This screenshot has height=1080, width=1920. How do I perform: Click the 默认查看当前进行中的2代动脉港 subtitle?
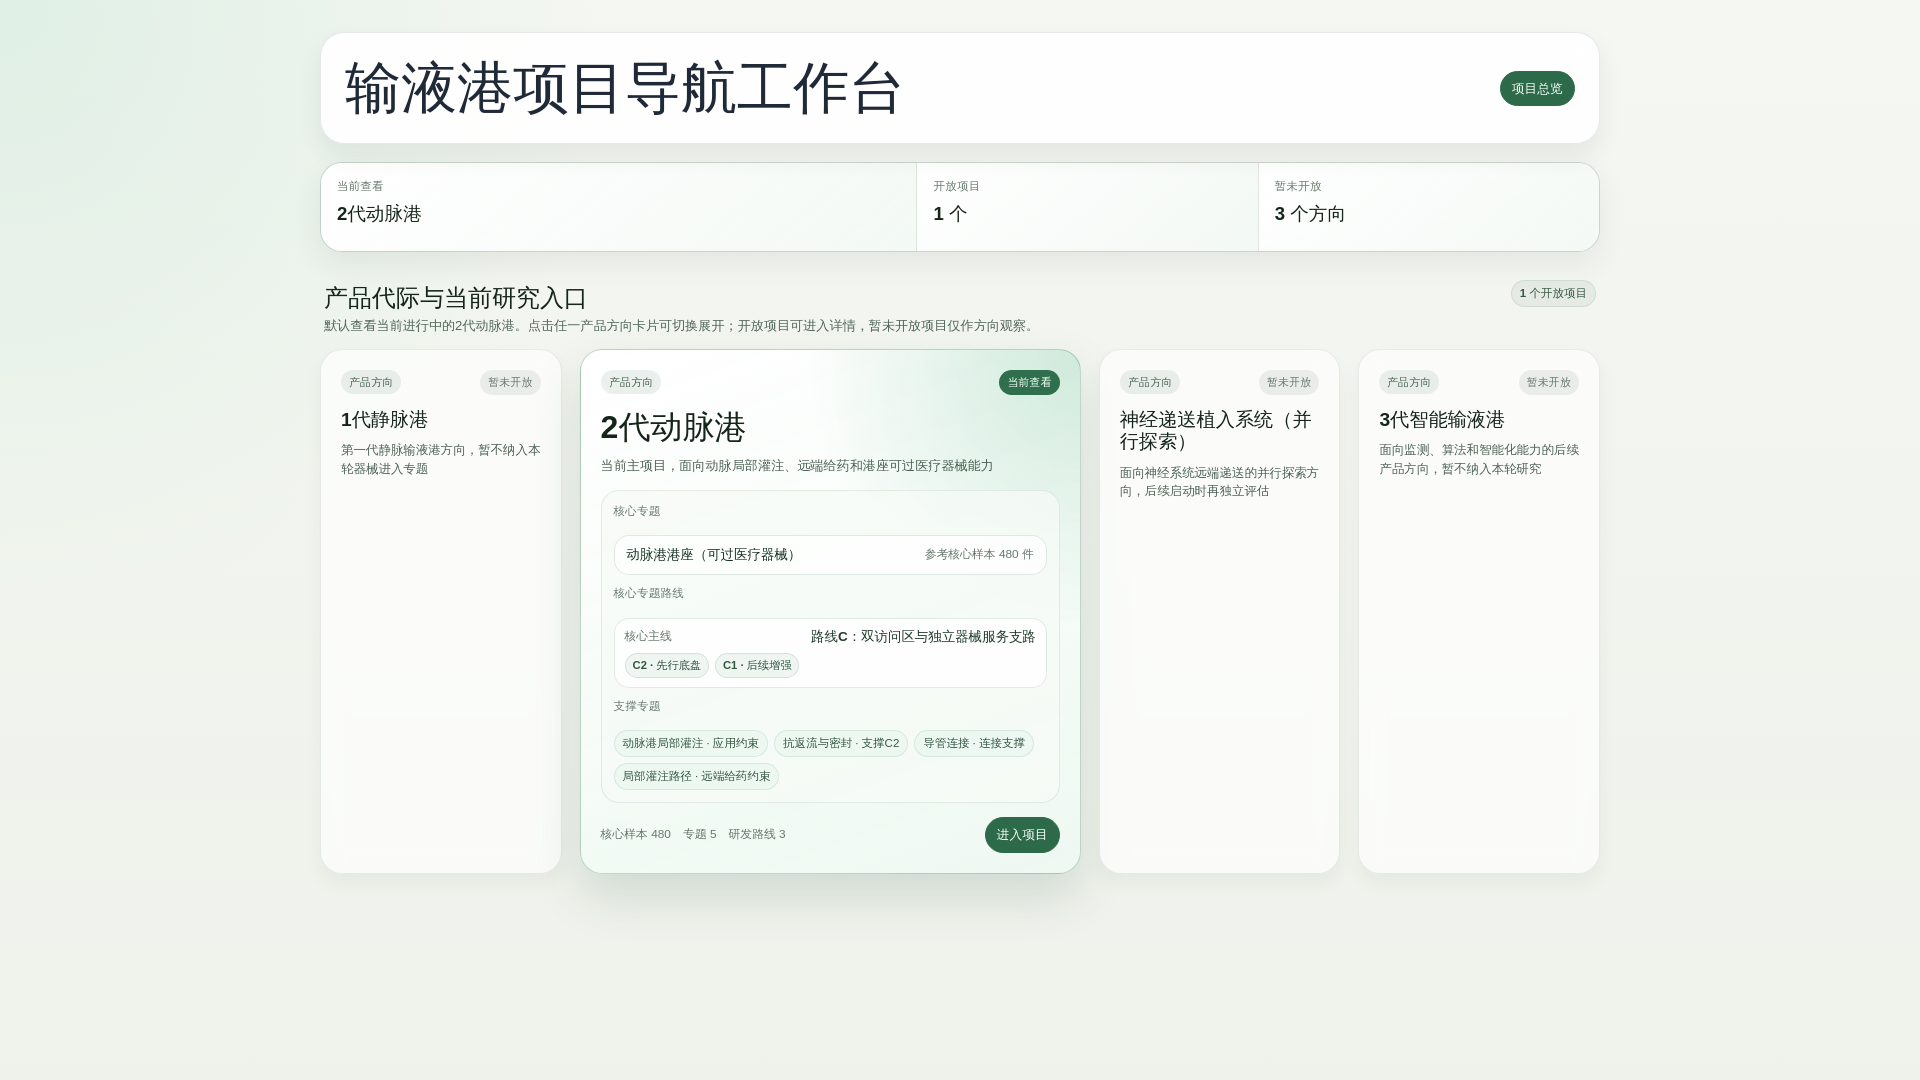(681, 326)
